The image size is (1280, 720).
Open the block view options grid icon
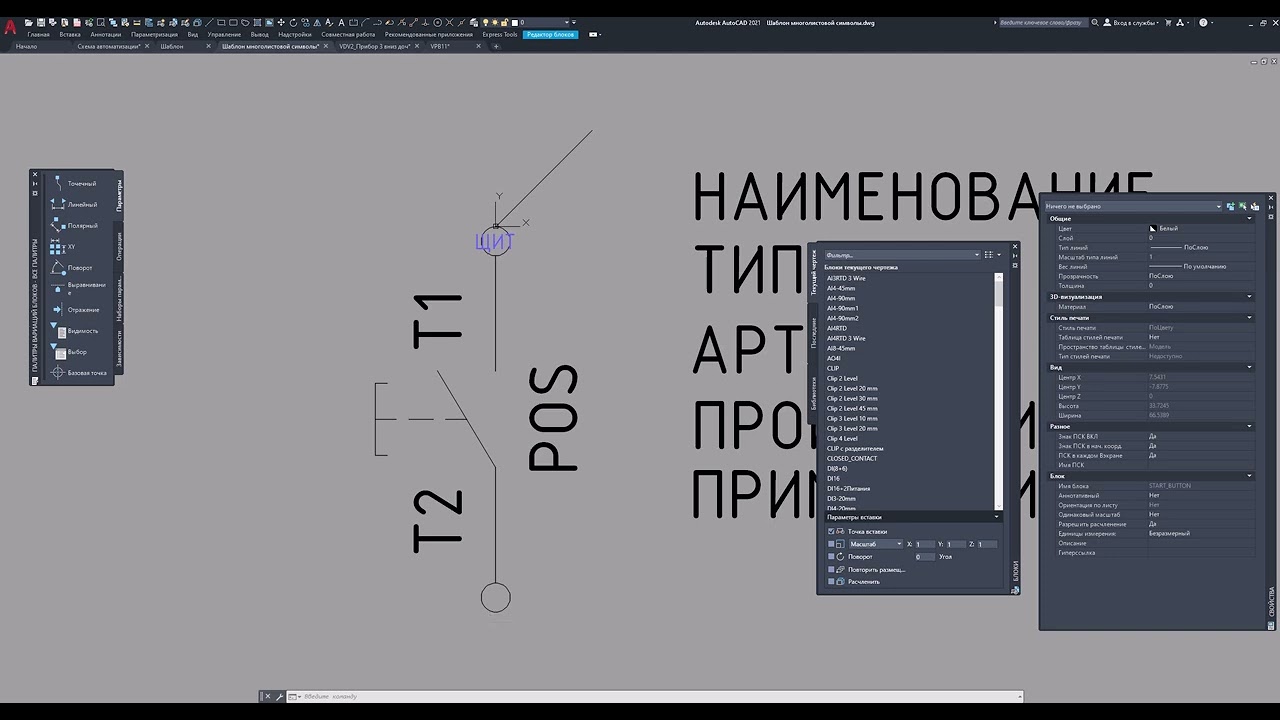point(988,255)
